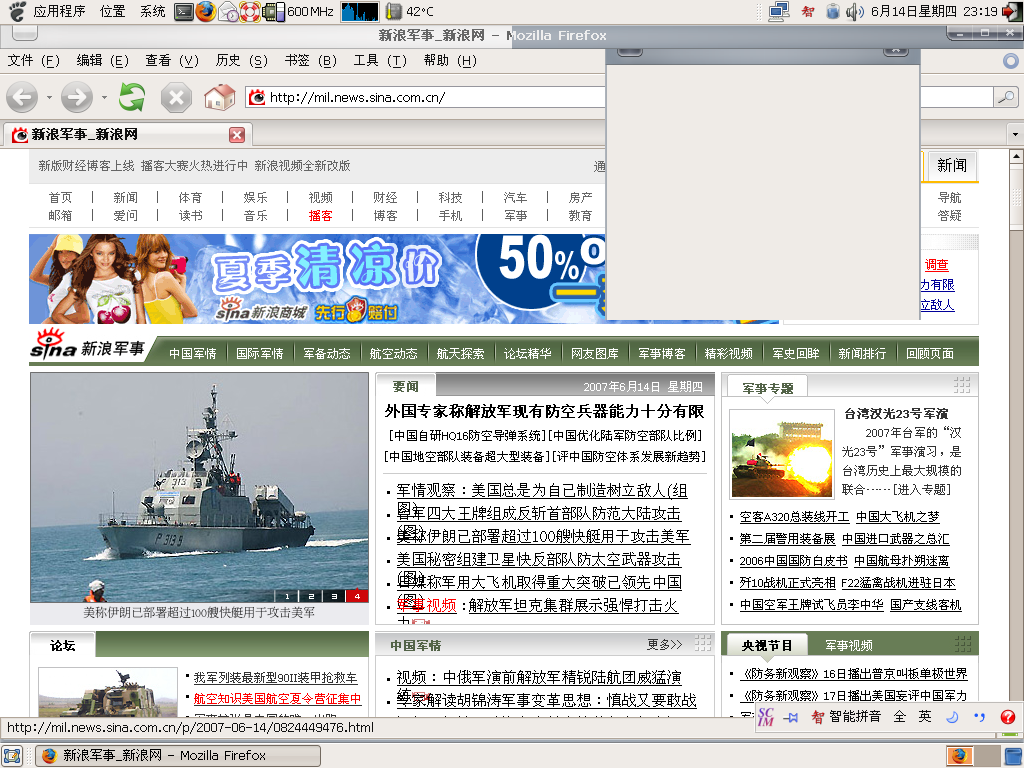Open the Forward button history dropdown arrow

coord(104,98)
